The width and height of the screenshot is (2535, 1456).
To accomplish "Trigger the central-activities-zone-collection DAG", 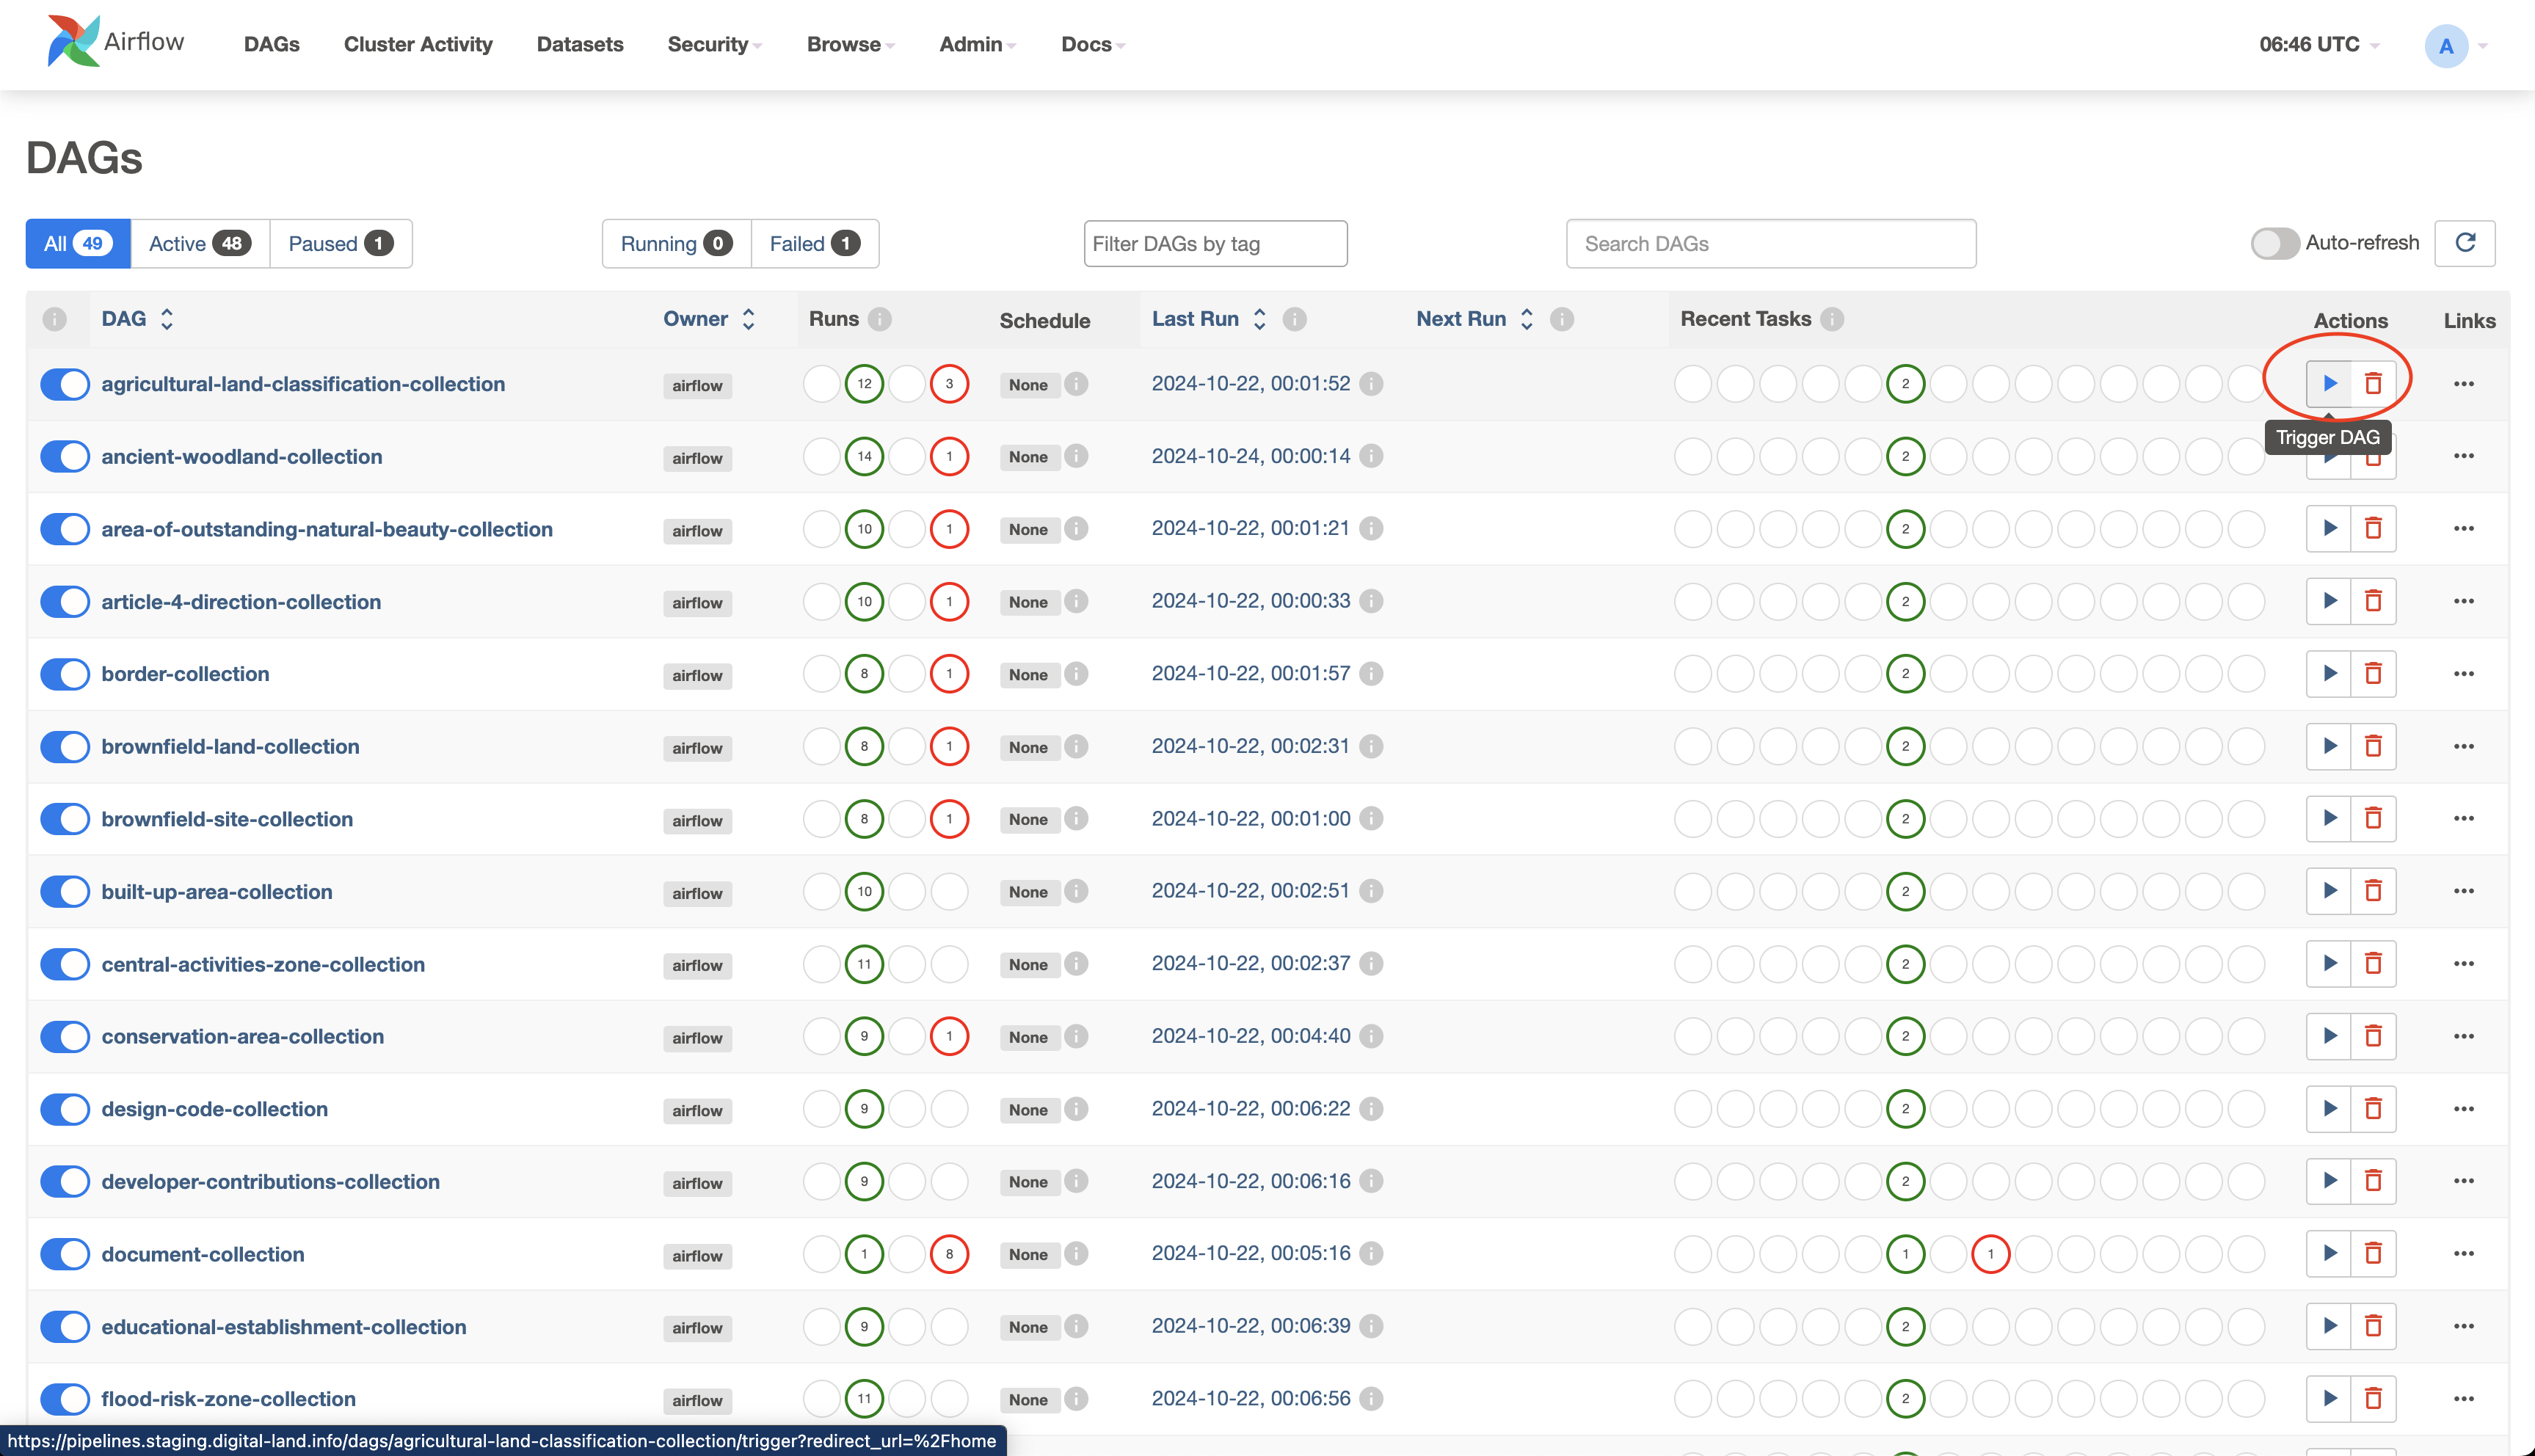I will point(2329,963).
